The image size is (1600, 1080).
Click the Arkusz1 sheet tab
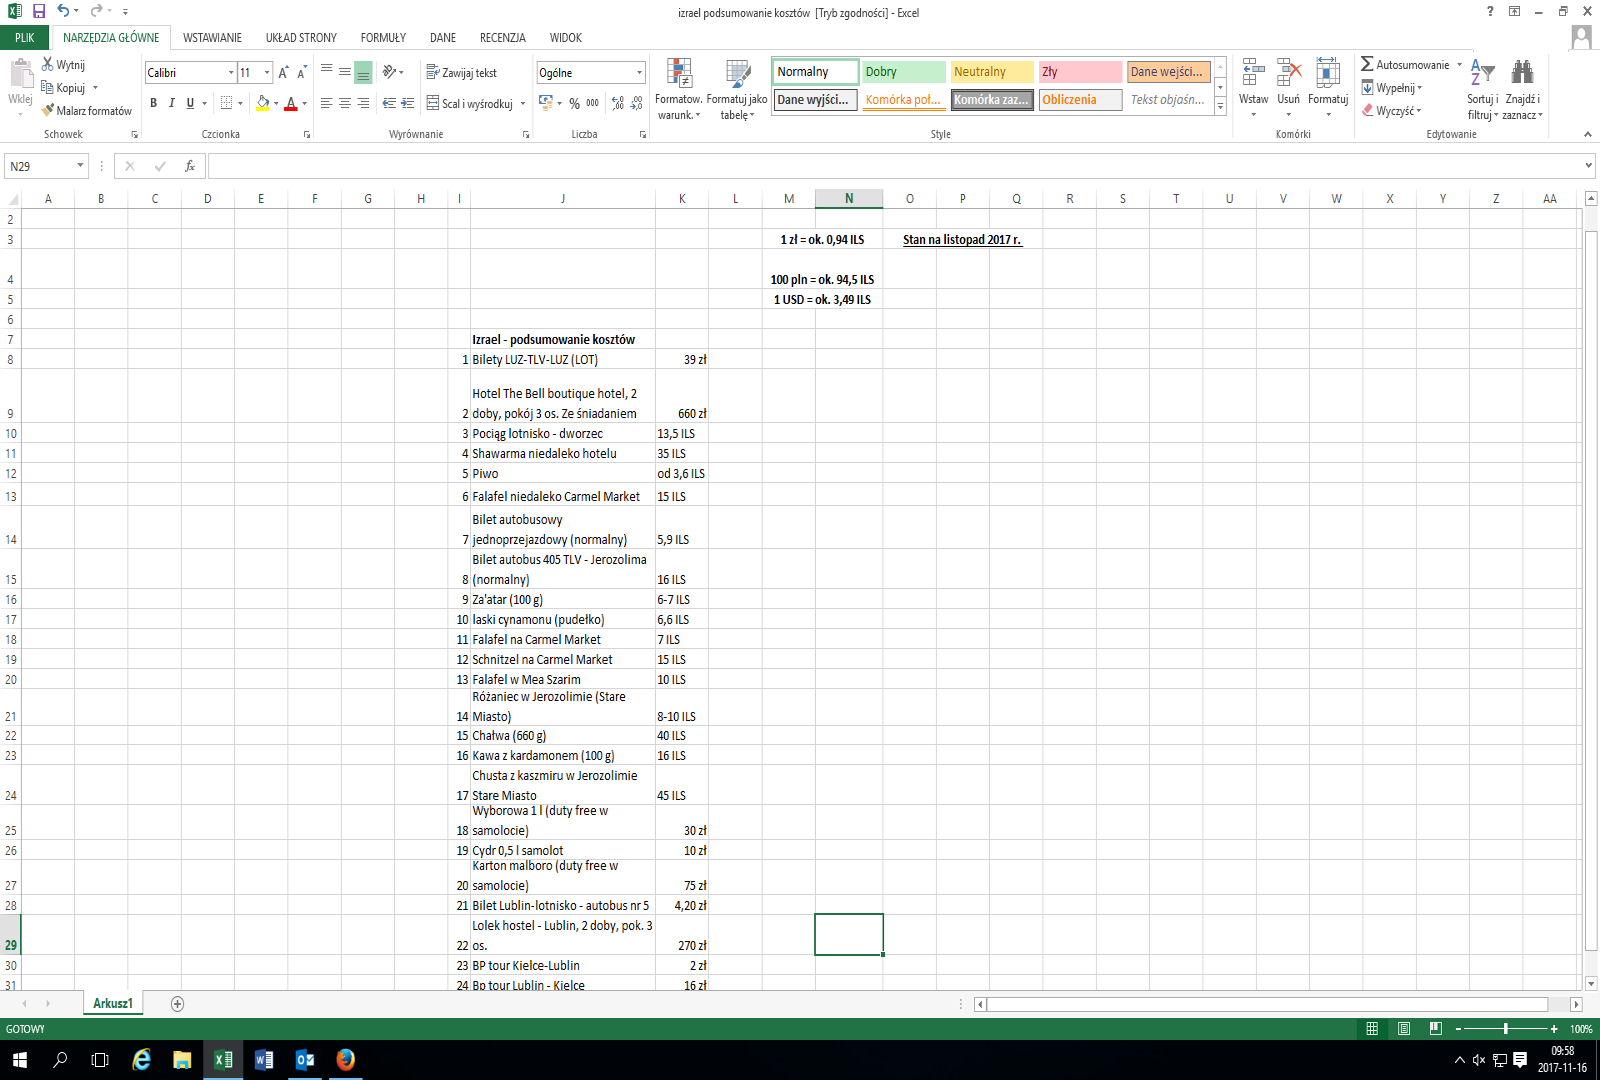pos(113,1003)
